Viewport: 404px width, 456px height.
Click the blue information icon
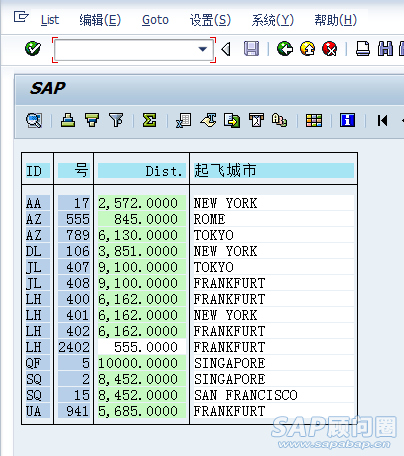[x=347, y=120]
